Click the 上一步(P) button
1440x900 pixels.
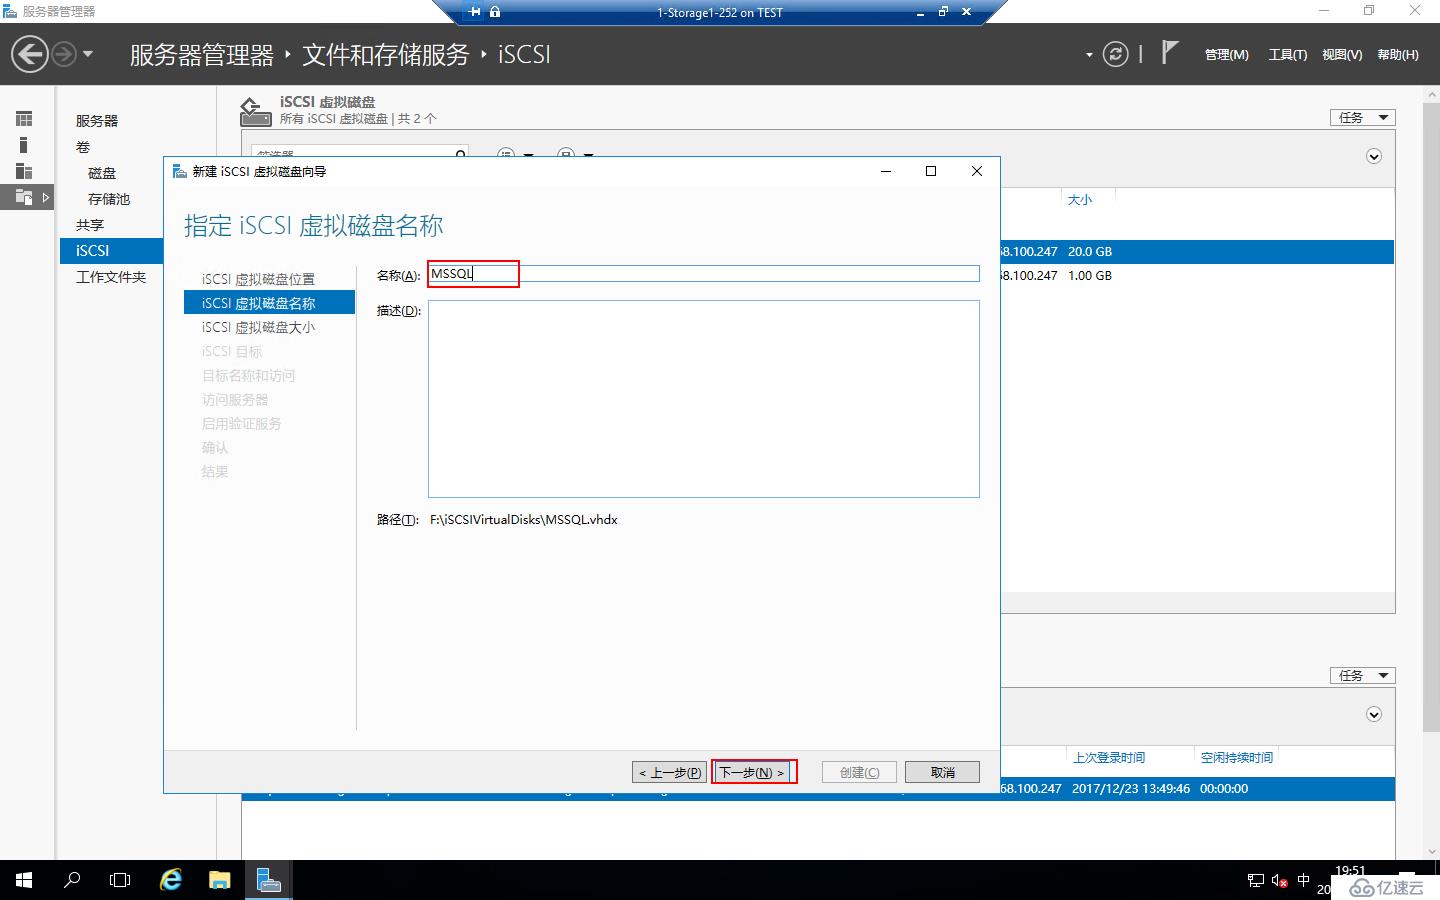pyautogui.click(x=669, y=772)
